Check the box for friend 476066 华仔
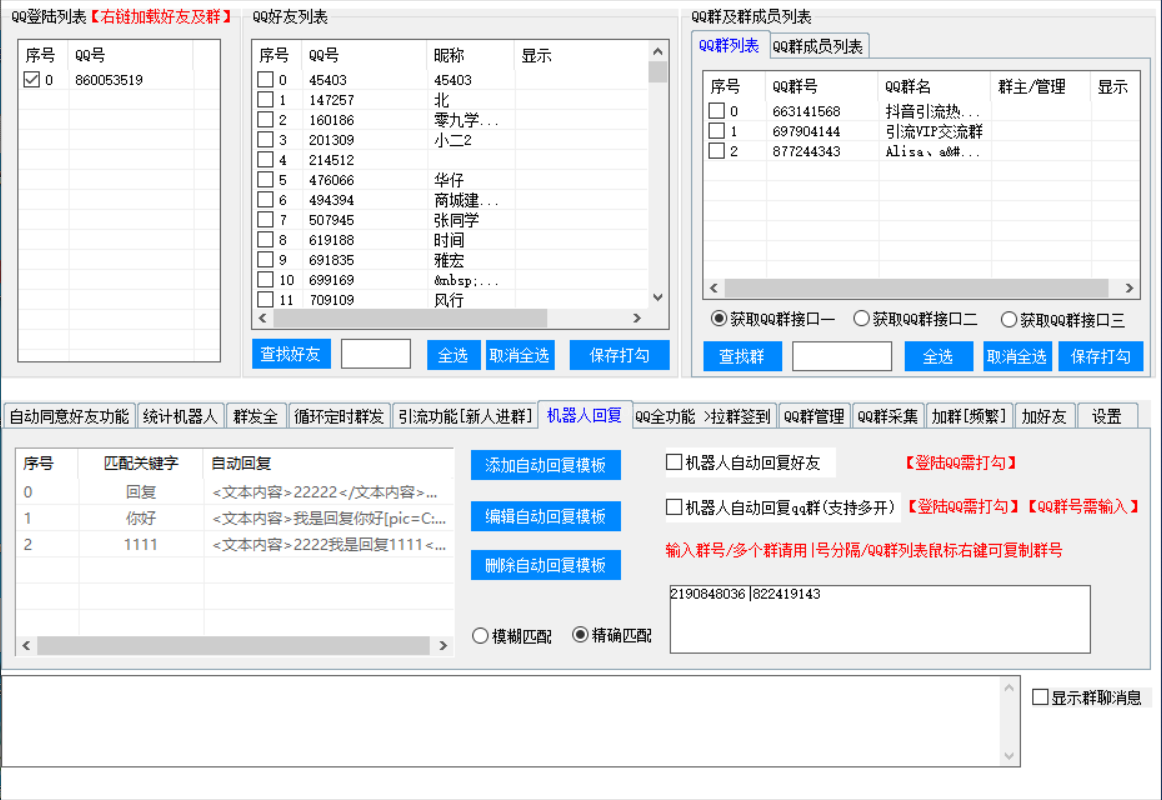1162x800 pixels. (x=265, y=180)
